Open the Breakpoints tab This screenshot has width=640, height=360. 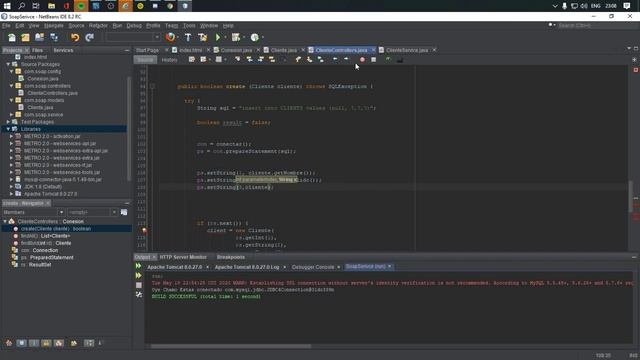click(x=231, y=257)
